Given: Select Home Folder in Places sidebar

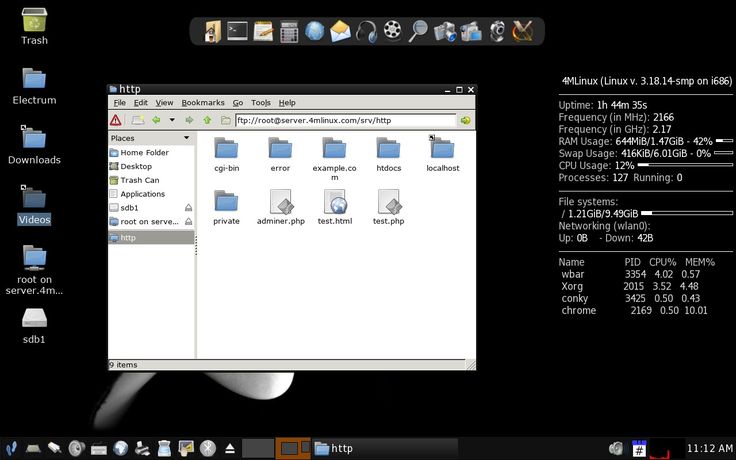Looking at the screenshot, I should (x=144, y=153).
